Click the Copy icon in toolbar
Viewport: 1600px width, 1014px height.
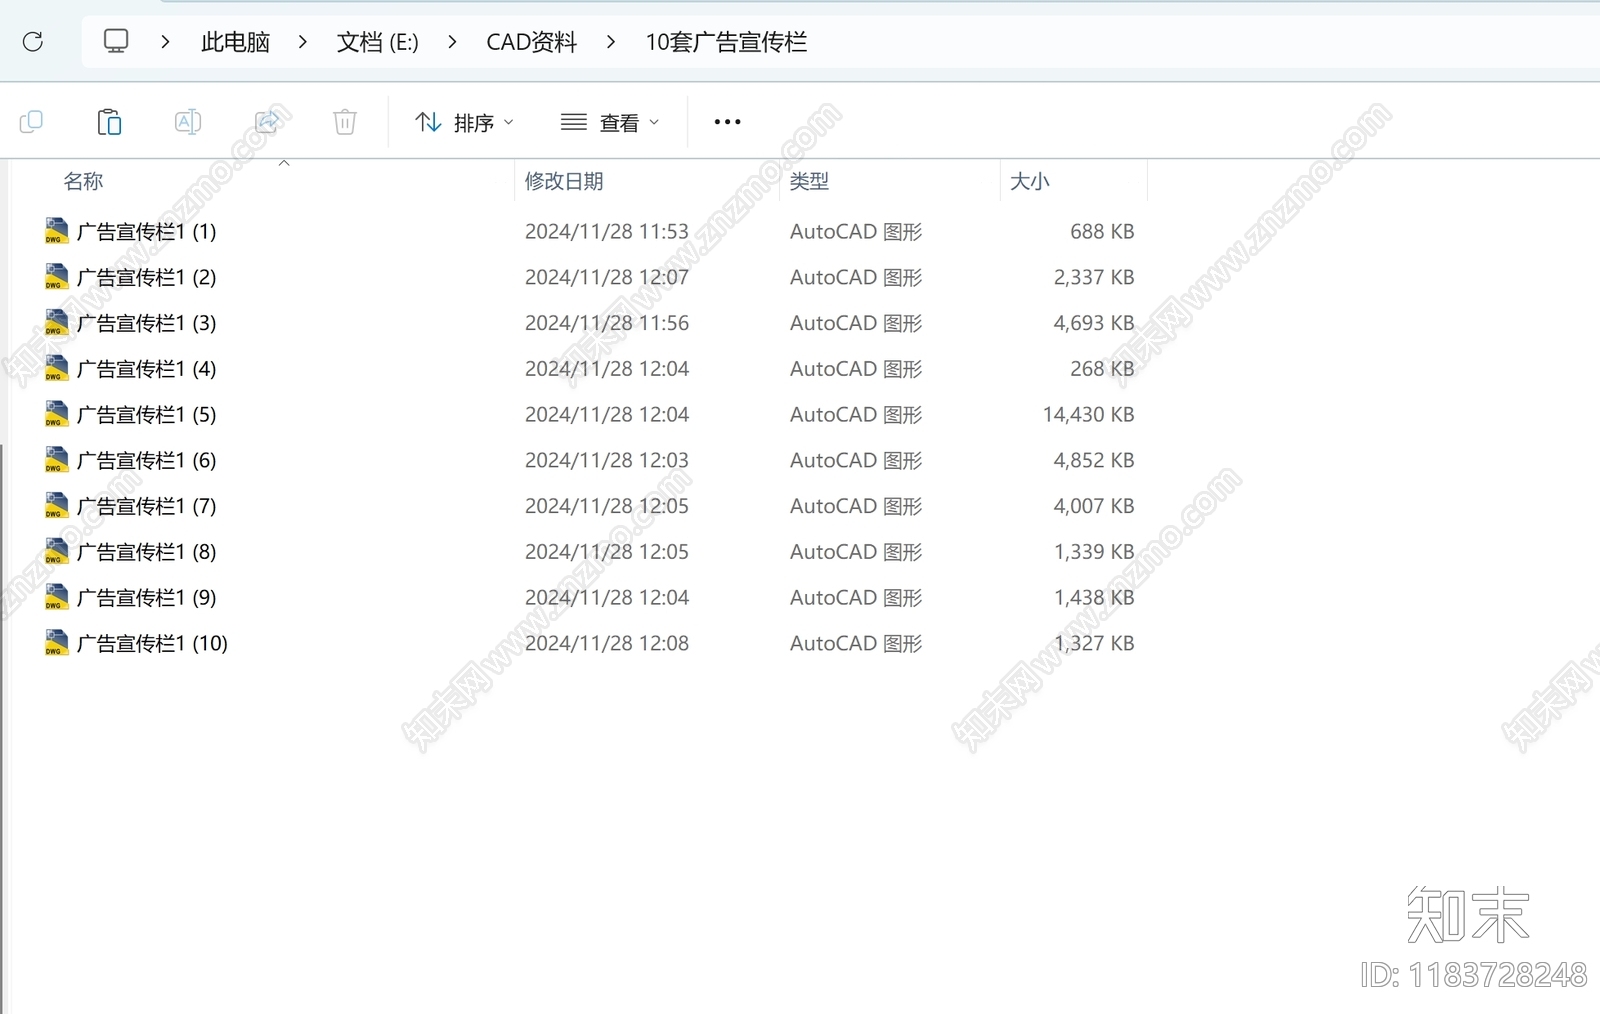click(31, 122)
